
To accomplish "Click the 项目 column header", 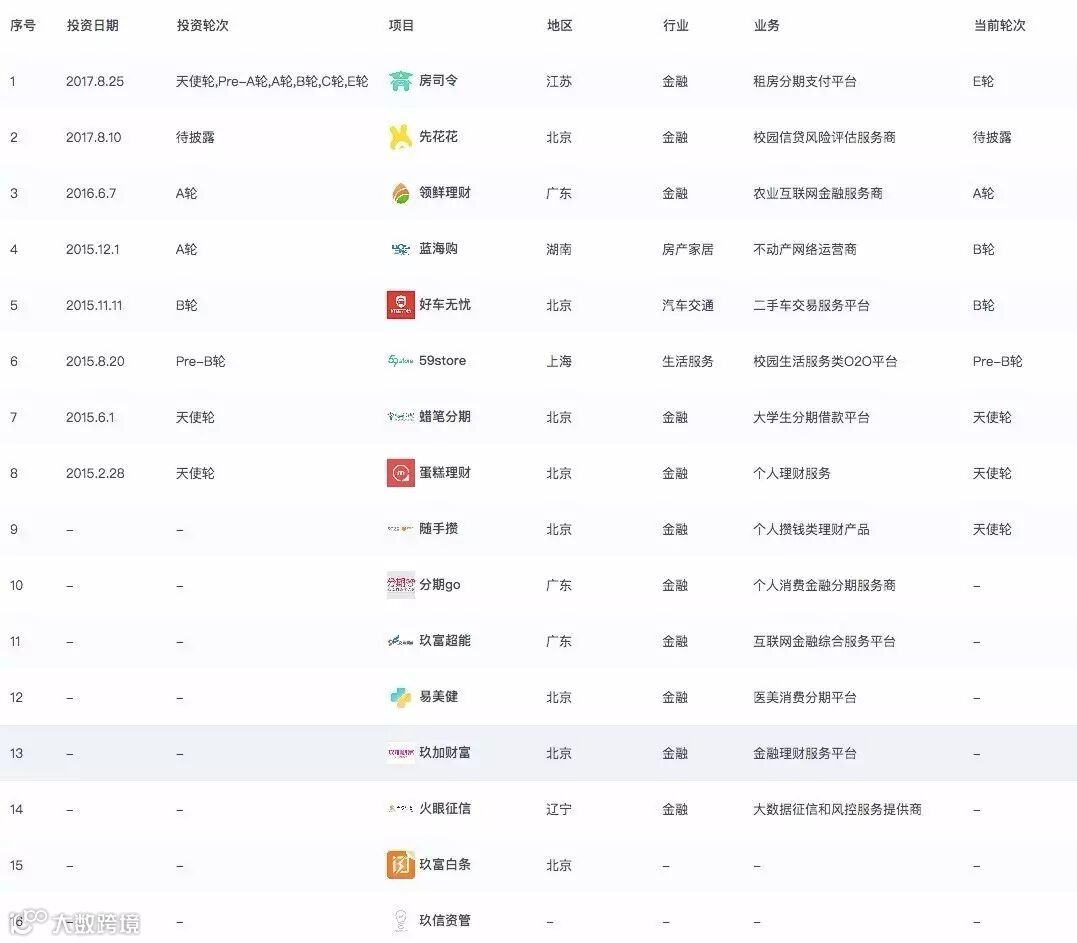I will point(401,25).
